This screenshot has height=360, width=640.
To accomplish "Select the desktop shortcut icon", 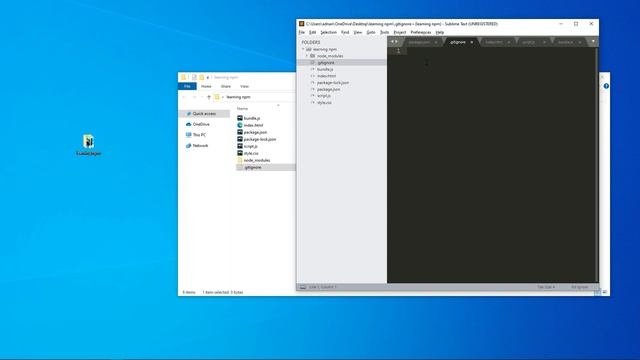I will [89, 145].
